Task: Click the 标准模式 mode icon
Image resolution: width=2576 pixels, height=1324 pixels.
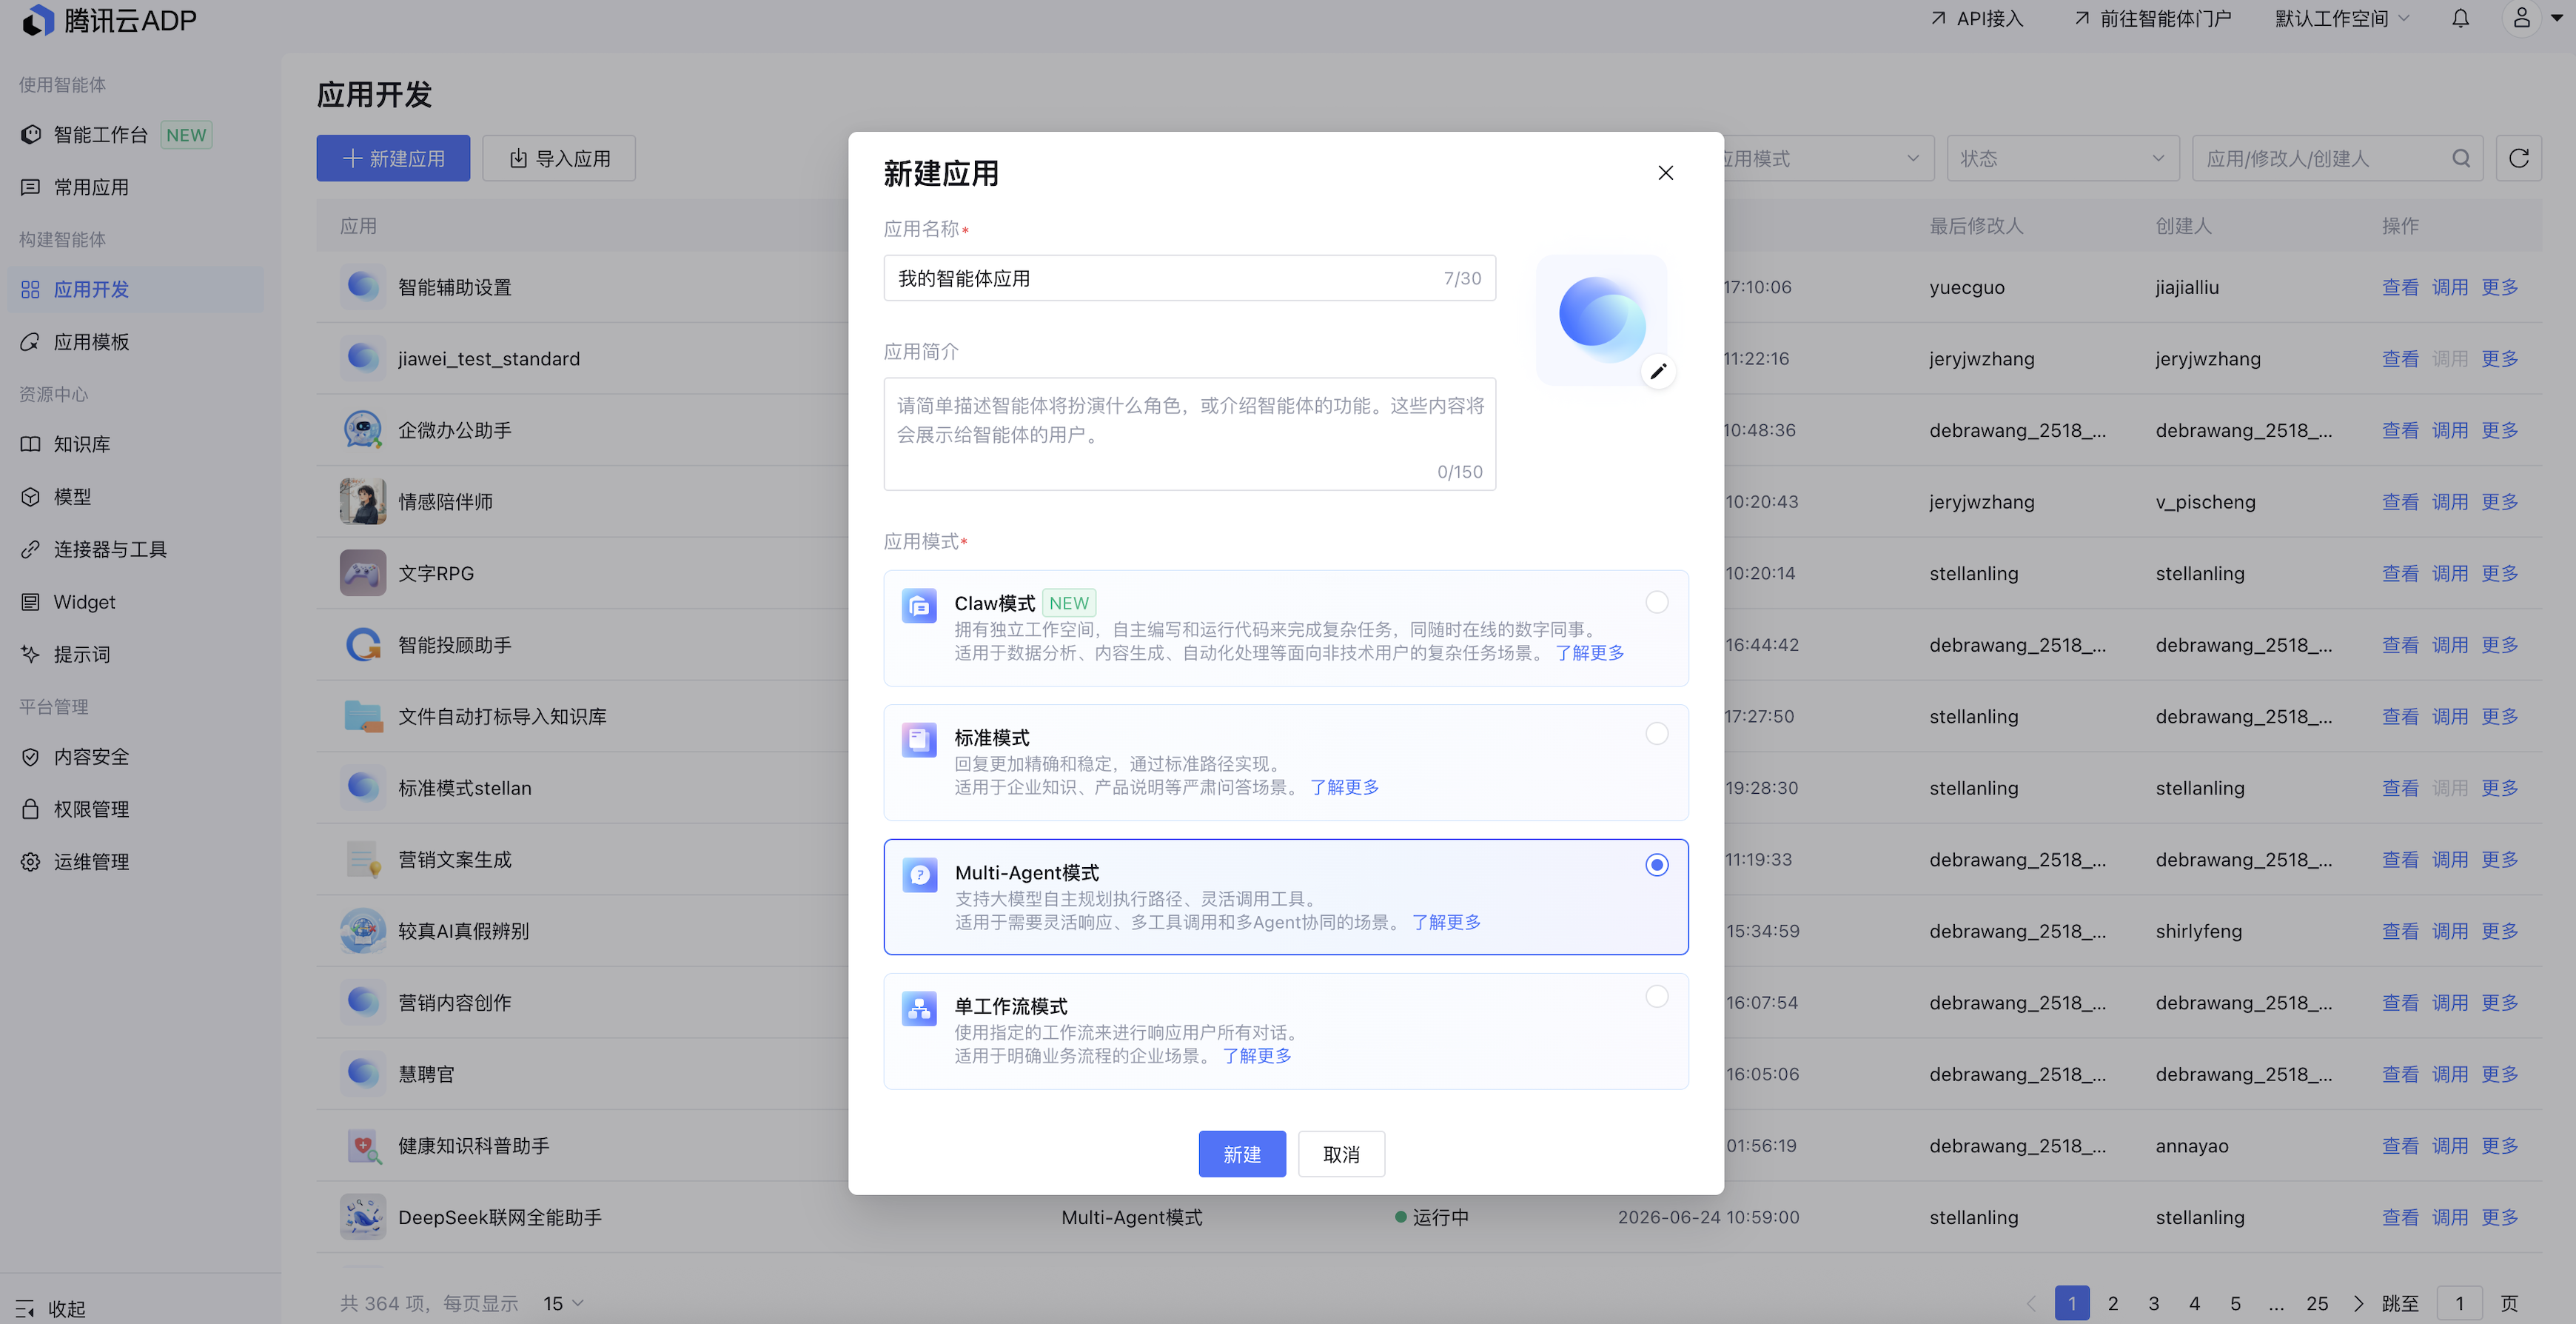Action: point(919,740)
